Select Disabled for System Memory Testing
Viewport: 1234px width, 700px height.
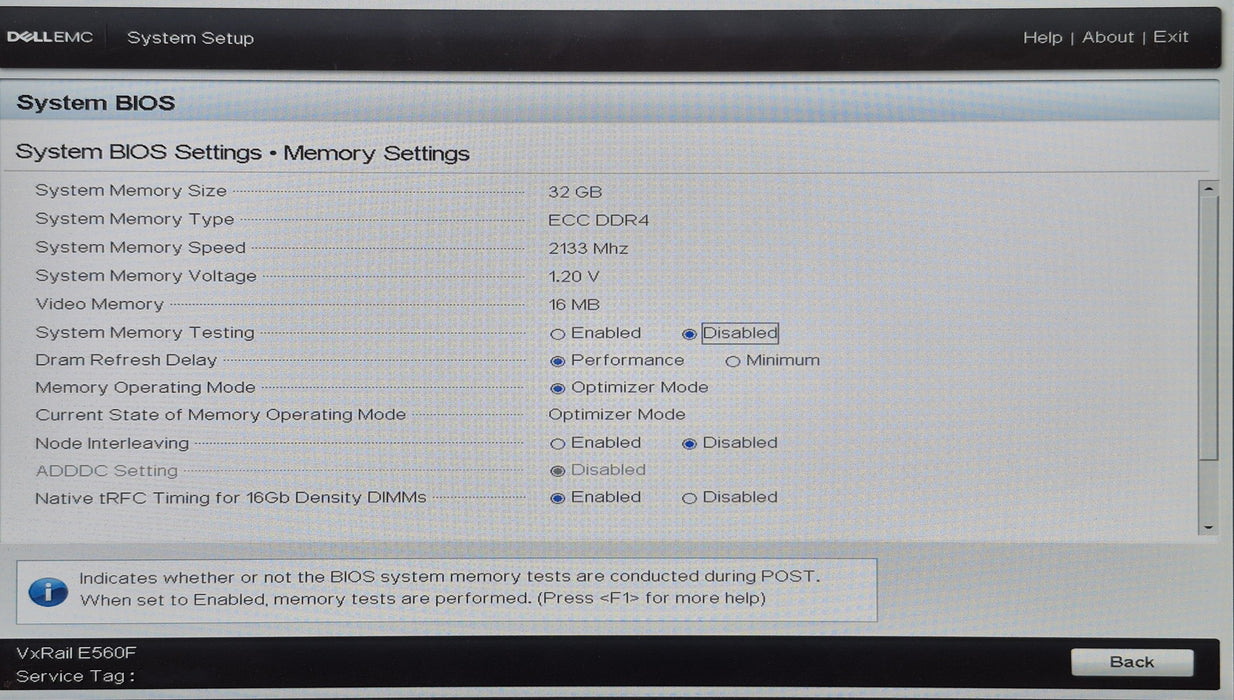[689, 334]
